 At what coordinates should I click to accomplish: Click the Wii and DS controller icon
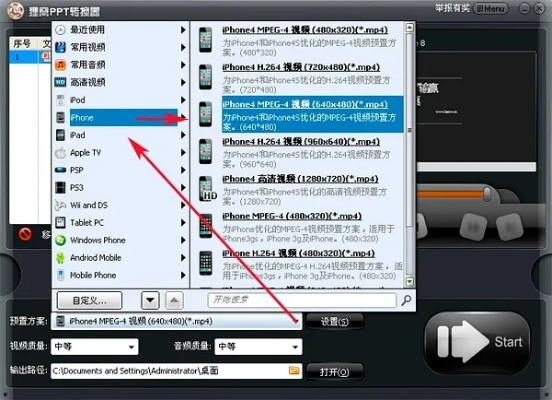(x=61, y=205)
